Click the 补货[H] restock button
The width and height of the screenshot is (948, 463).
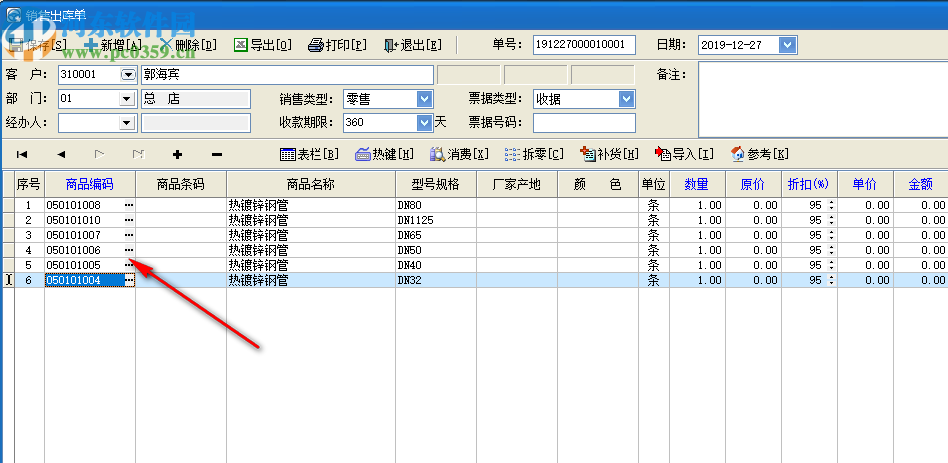(609, 154)
